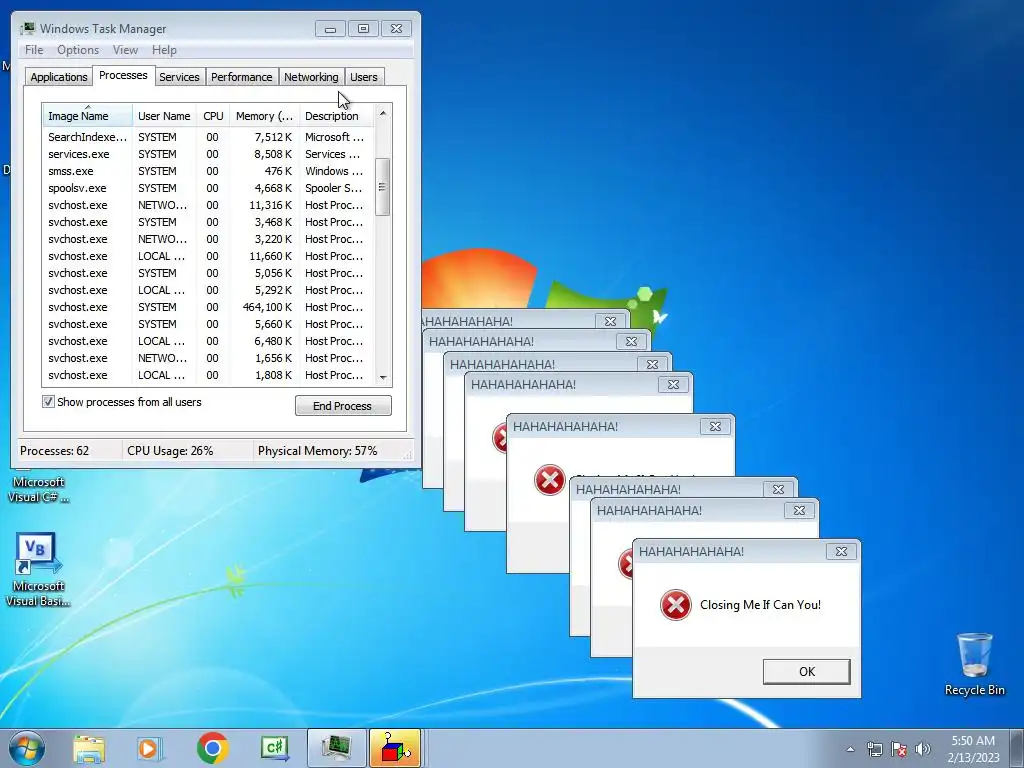Click the process list scroll up arrow

[383, 114]
